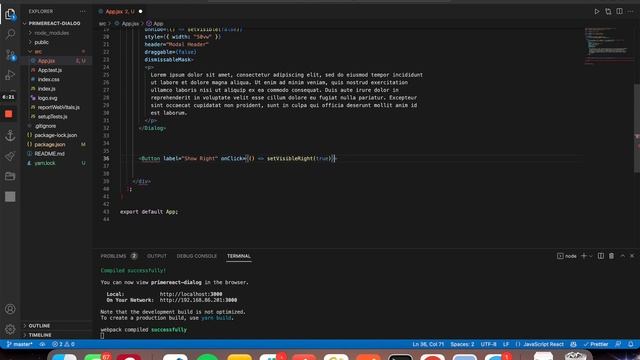This screenshot has width=640, height=360.
Task: Open setupTests.js in the explorer
Action: [x=52, y=117]
